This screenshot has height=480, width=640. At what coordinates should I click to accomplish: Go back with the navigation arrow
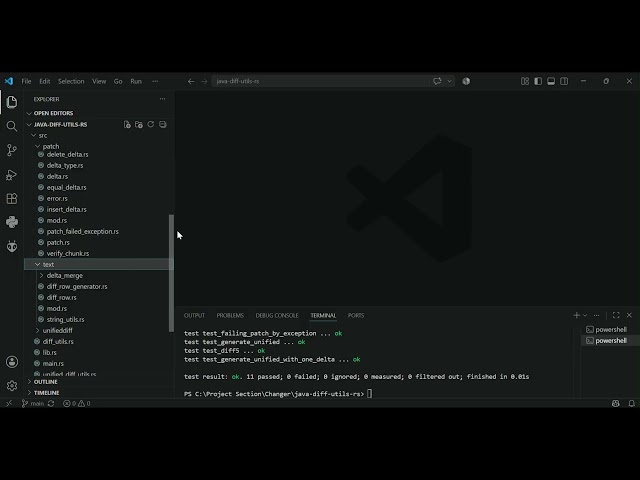[191, 81]
